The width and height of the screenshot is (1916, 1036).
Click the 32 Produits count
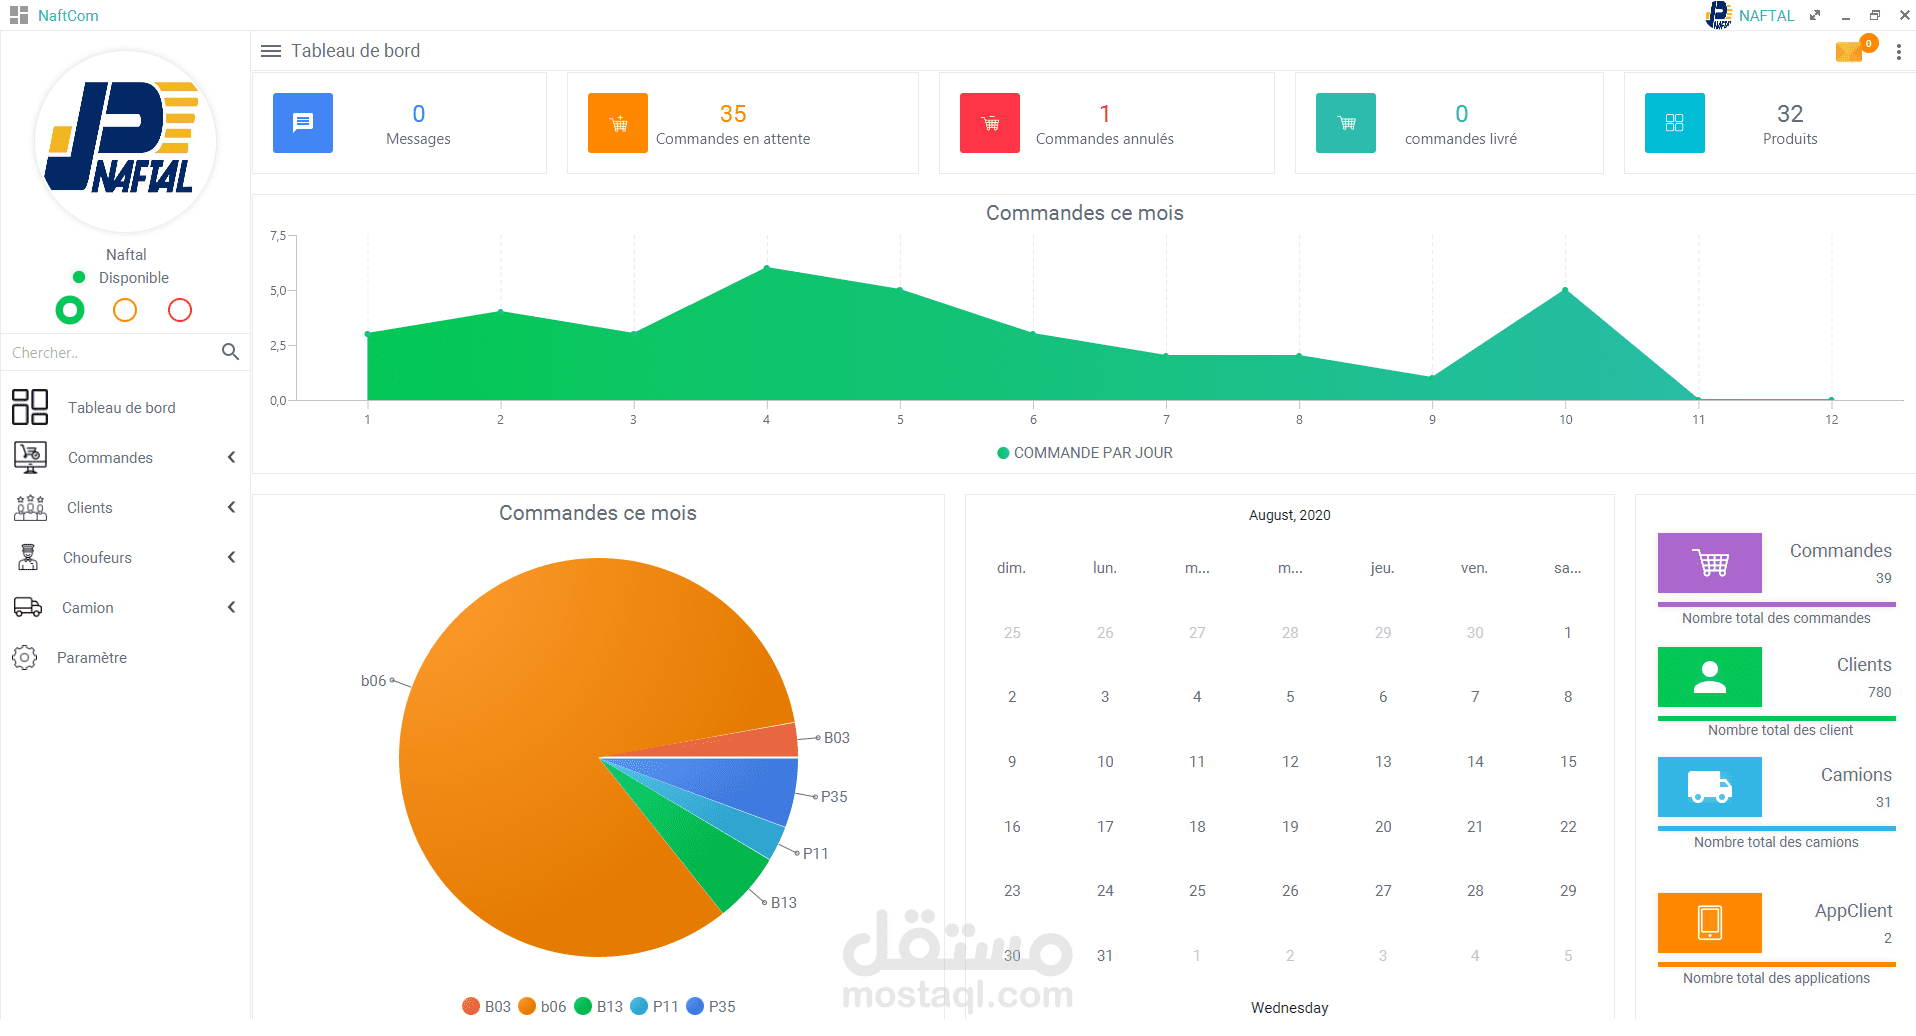[x=1790, y=114]
